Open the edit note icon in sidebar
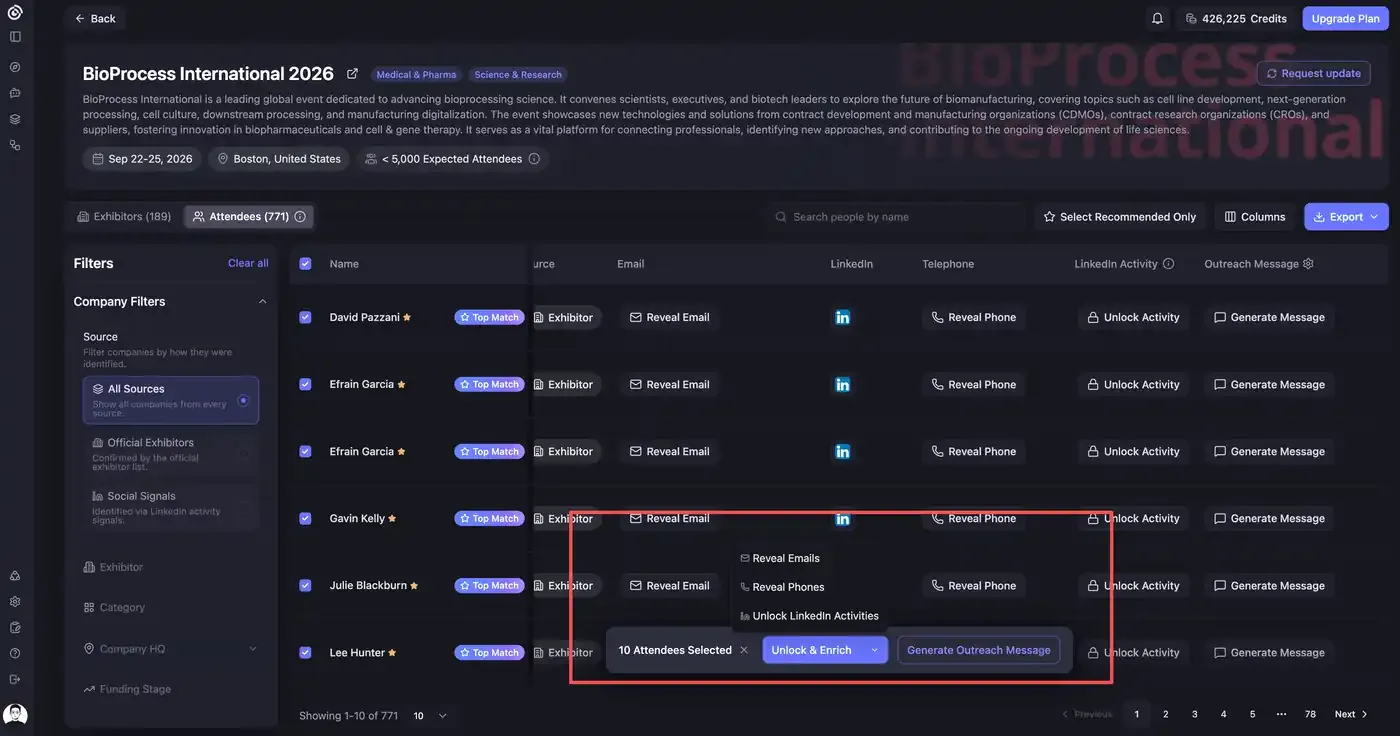The height and width of the screenshot is (736, 1400). tap(15, 628)
